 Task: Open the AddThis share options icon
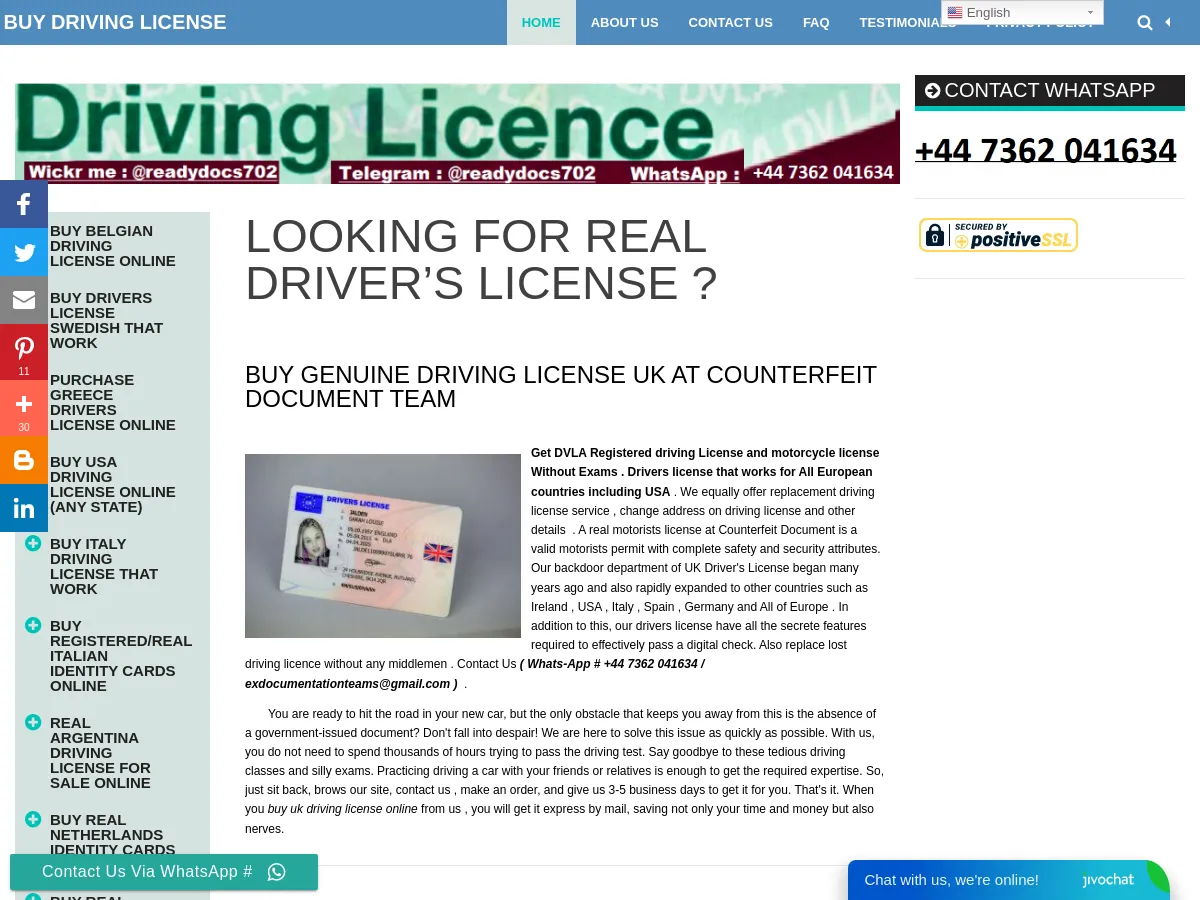click(x=24, y=404)
